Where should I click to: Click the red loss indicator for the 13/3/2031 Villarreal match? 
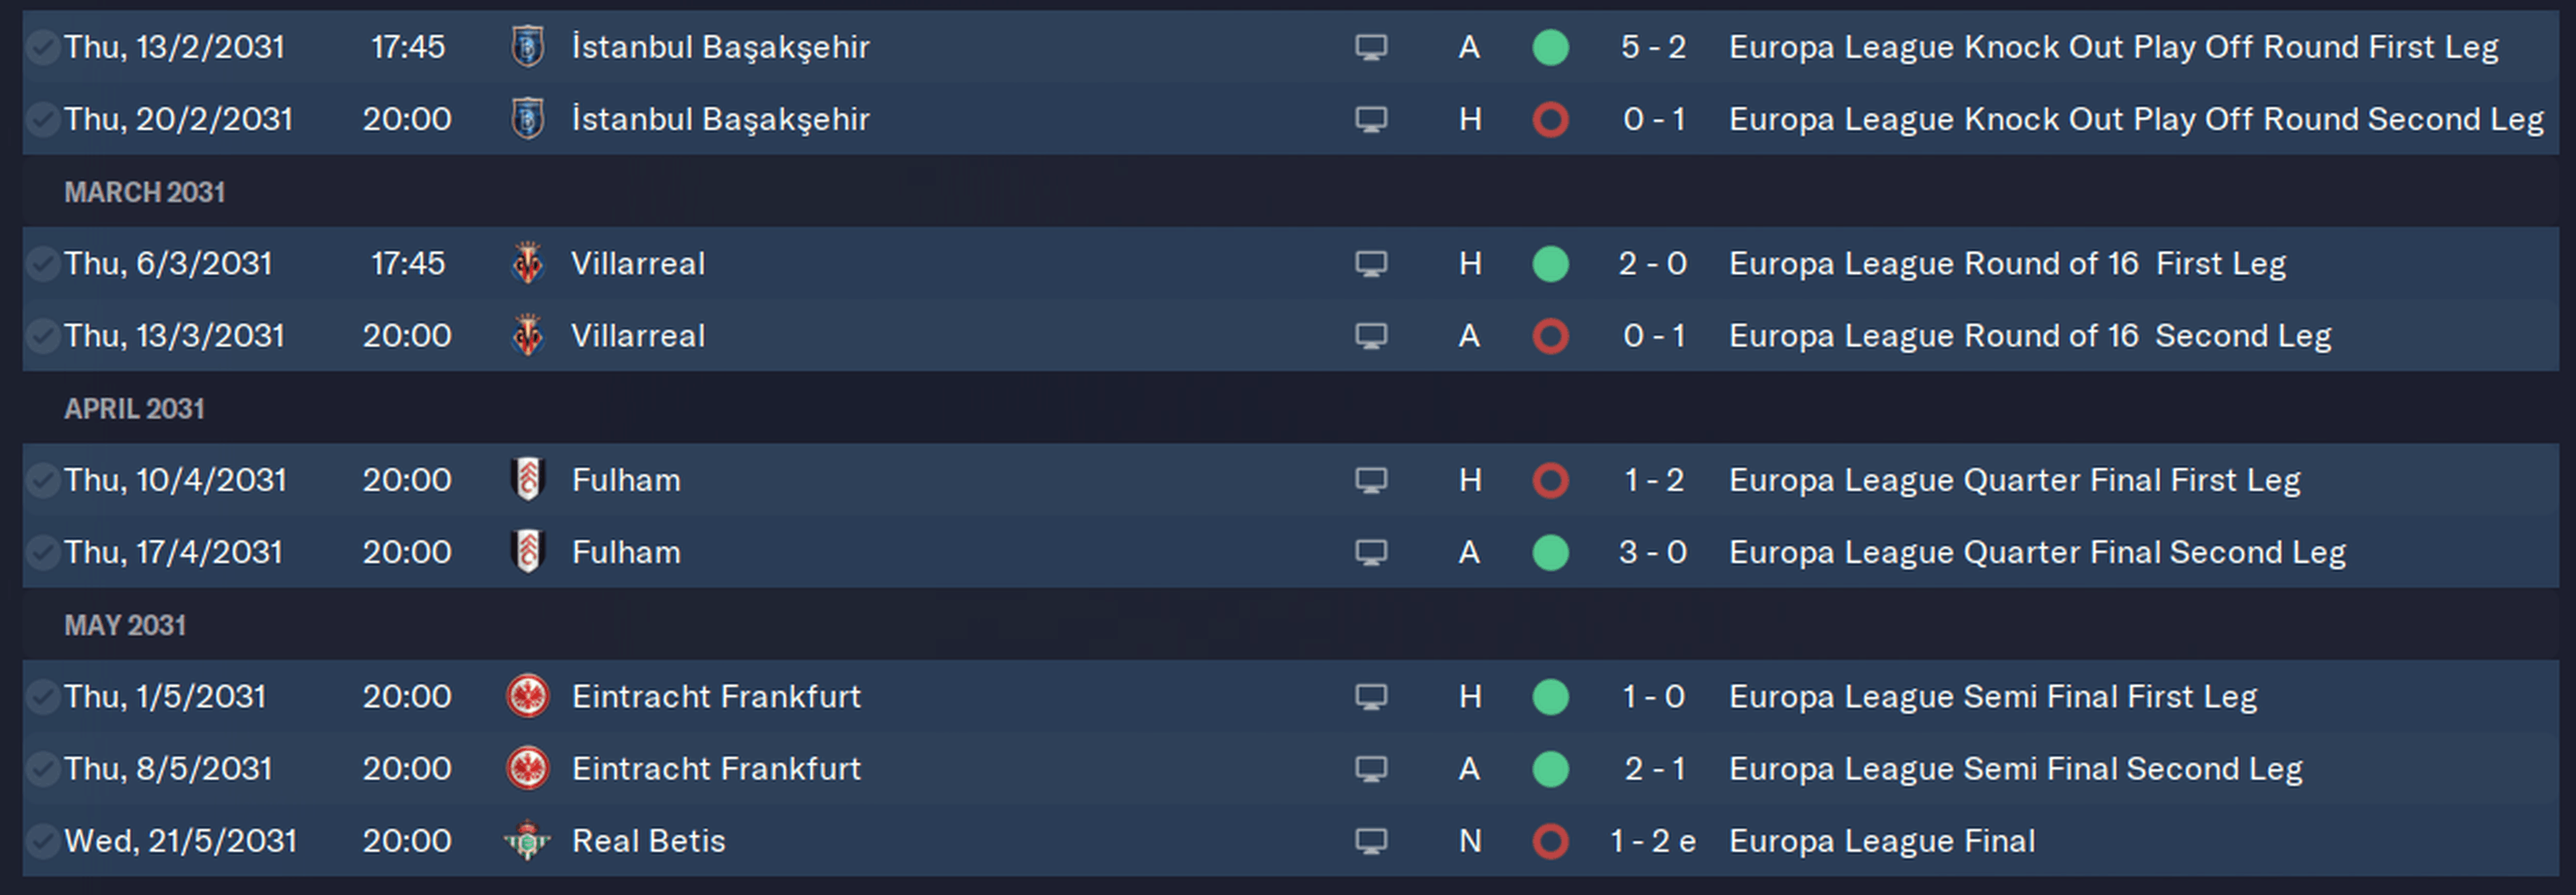click(1550, 336)
